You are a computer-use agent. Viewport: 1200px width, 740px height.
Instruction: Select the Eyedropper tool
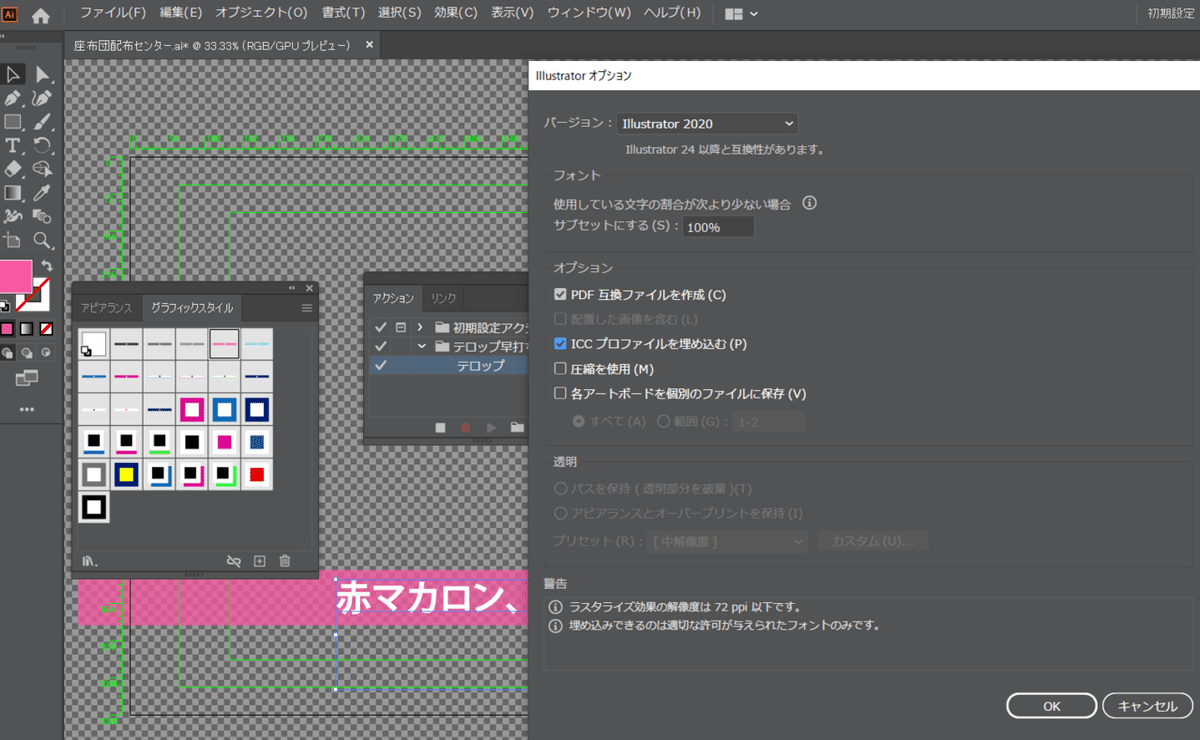pos(42,193)
